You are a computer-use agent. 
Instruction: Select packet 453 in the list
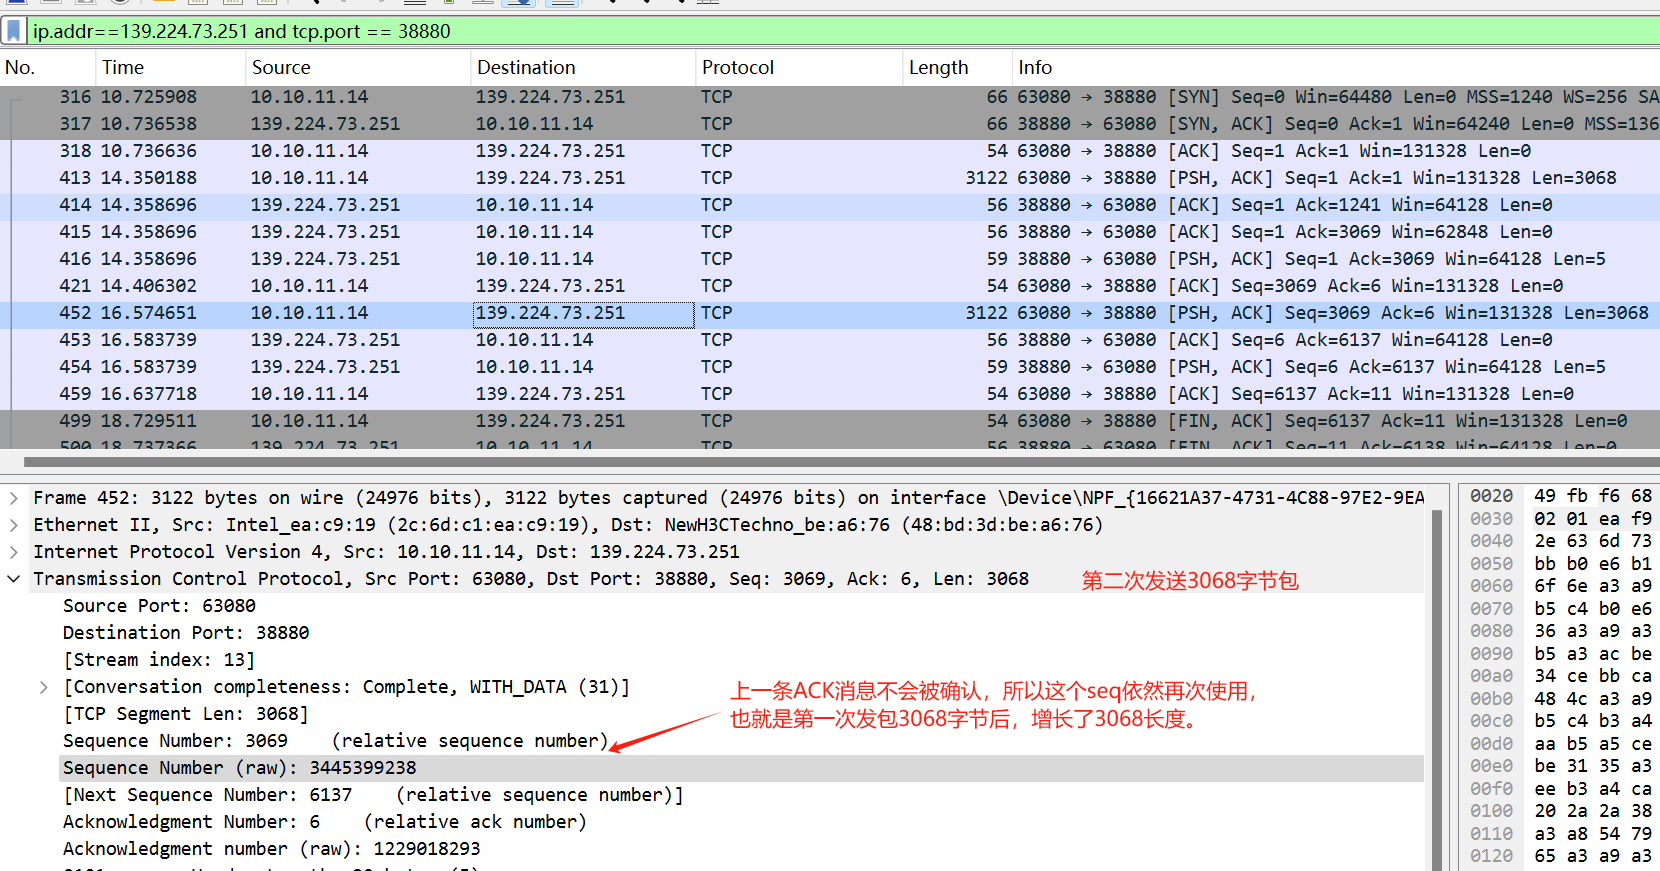(x=830, y=340)
